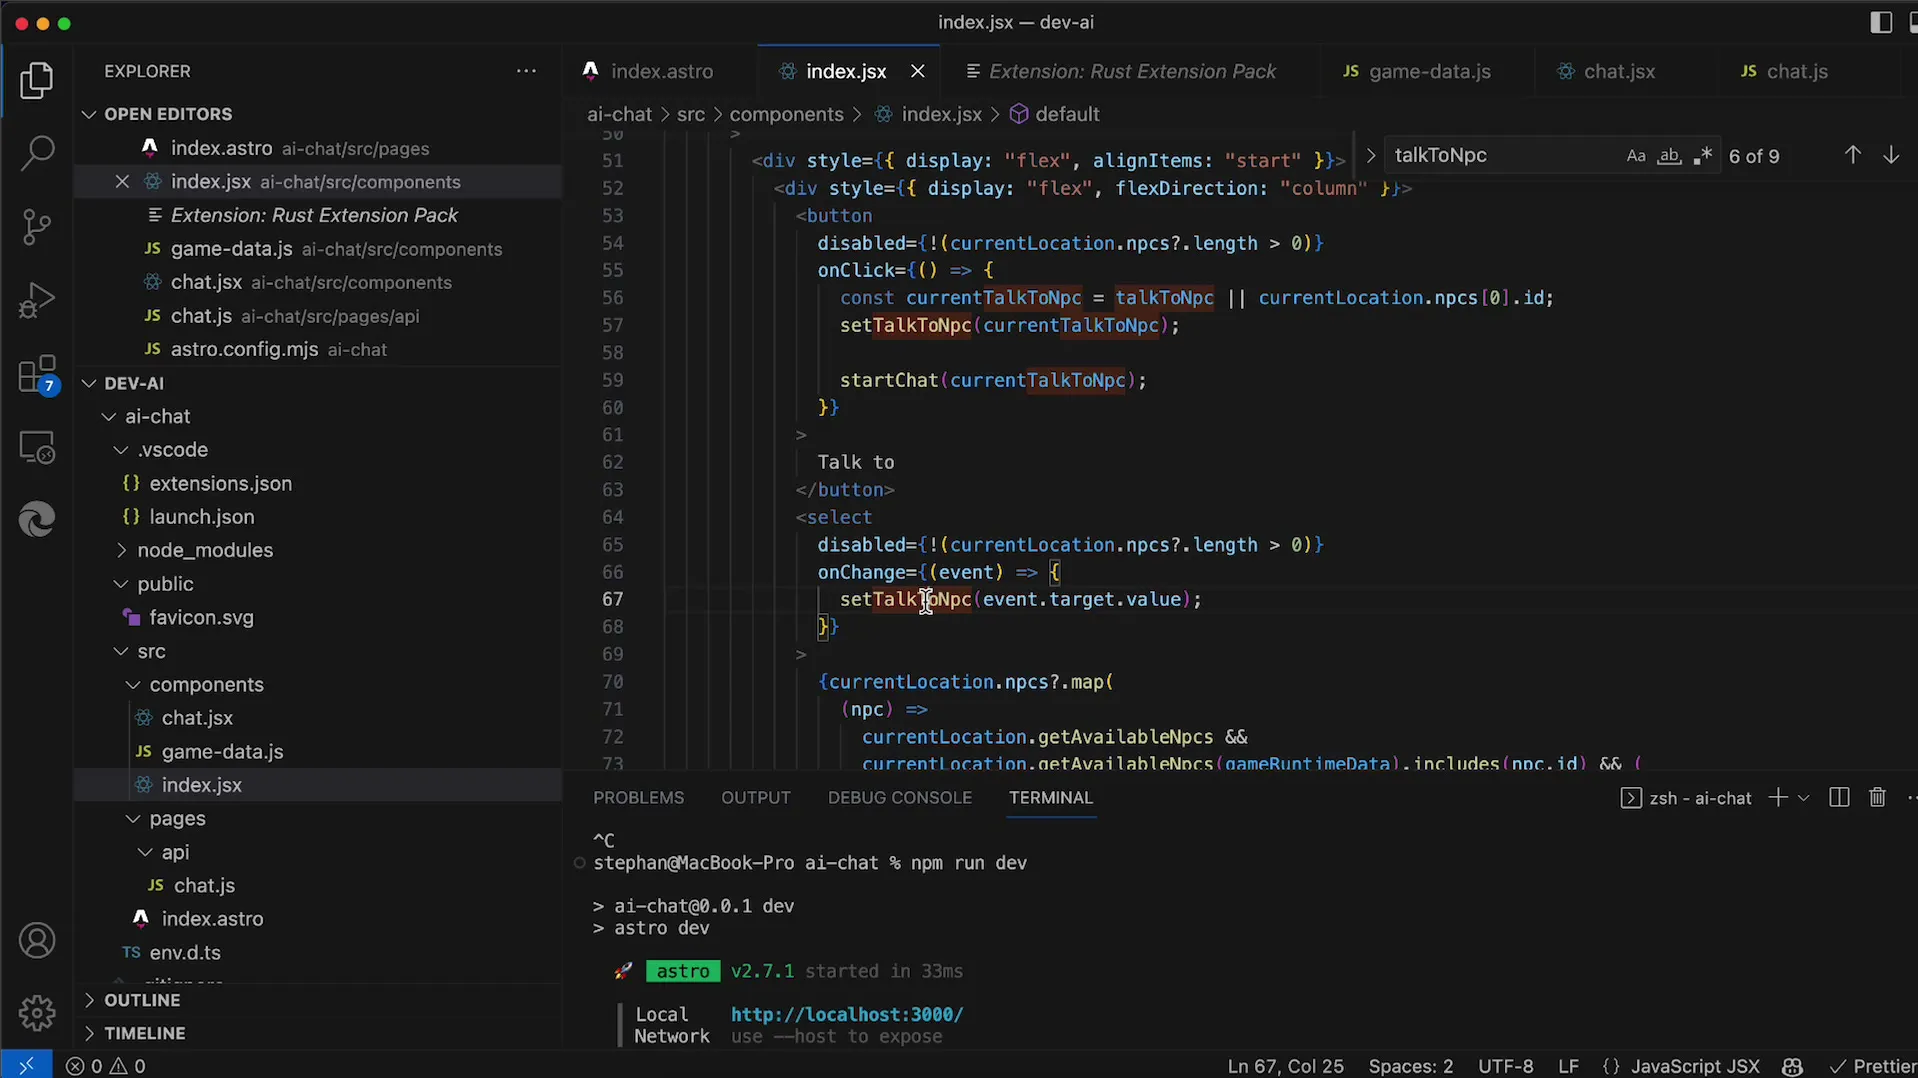The height and width of the screenshot is (1078, 1918).
Task: Open Manage gear settings menu
Action: [x=37, y=1013]
